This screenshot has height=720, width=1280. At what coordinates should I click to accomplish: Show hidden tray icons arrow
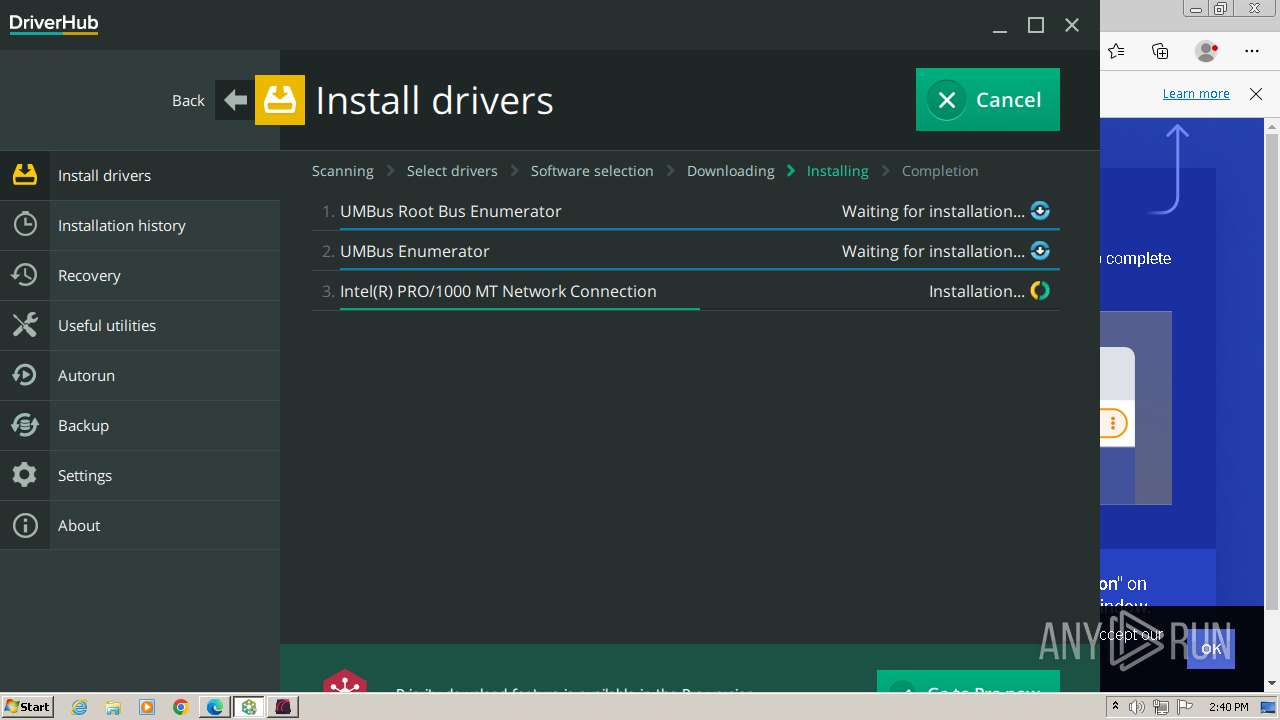coord(1115,707)
